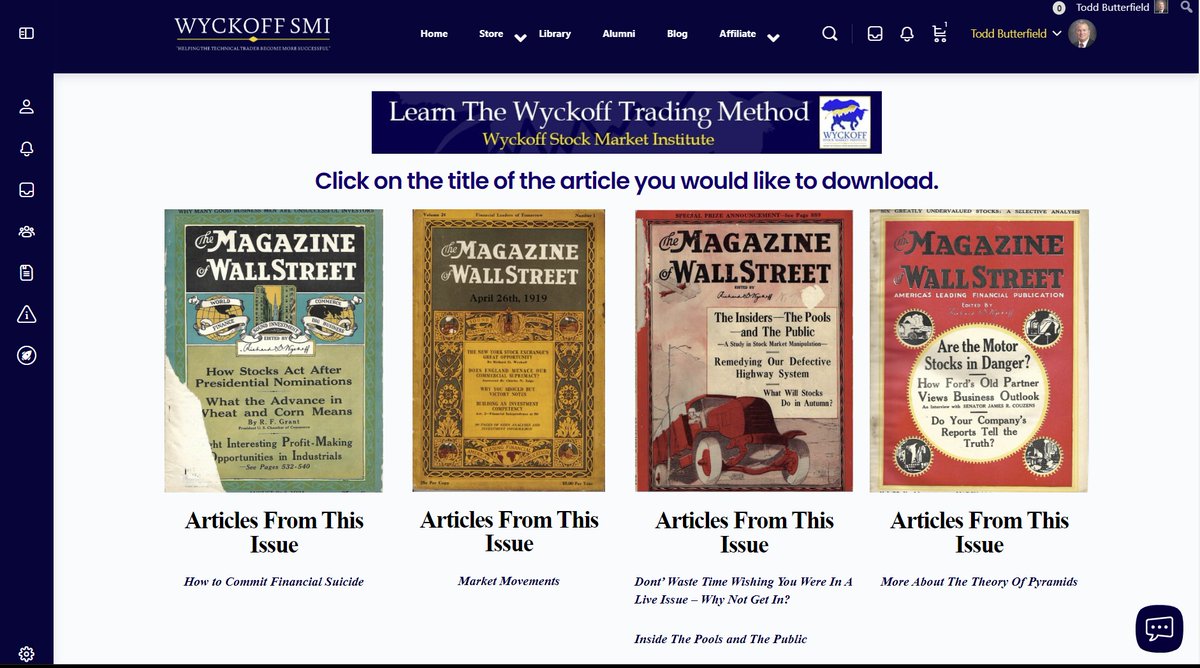
Task: Open the documents icon in left sidebar
Action: pos(27,273)
